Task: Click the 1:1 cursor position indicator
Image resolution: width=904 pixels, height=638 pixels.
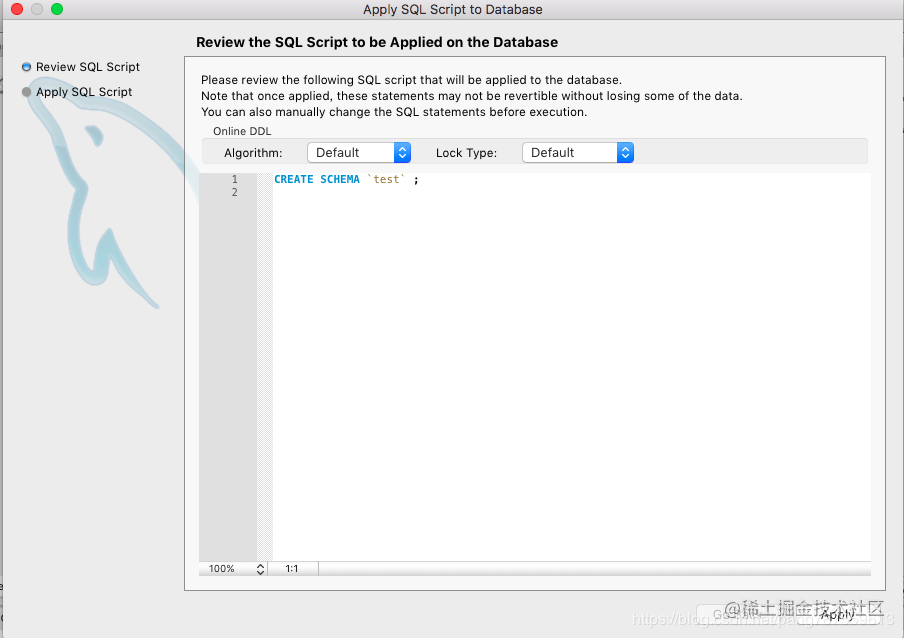Action: 292,569
